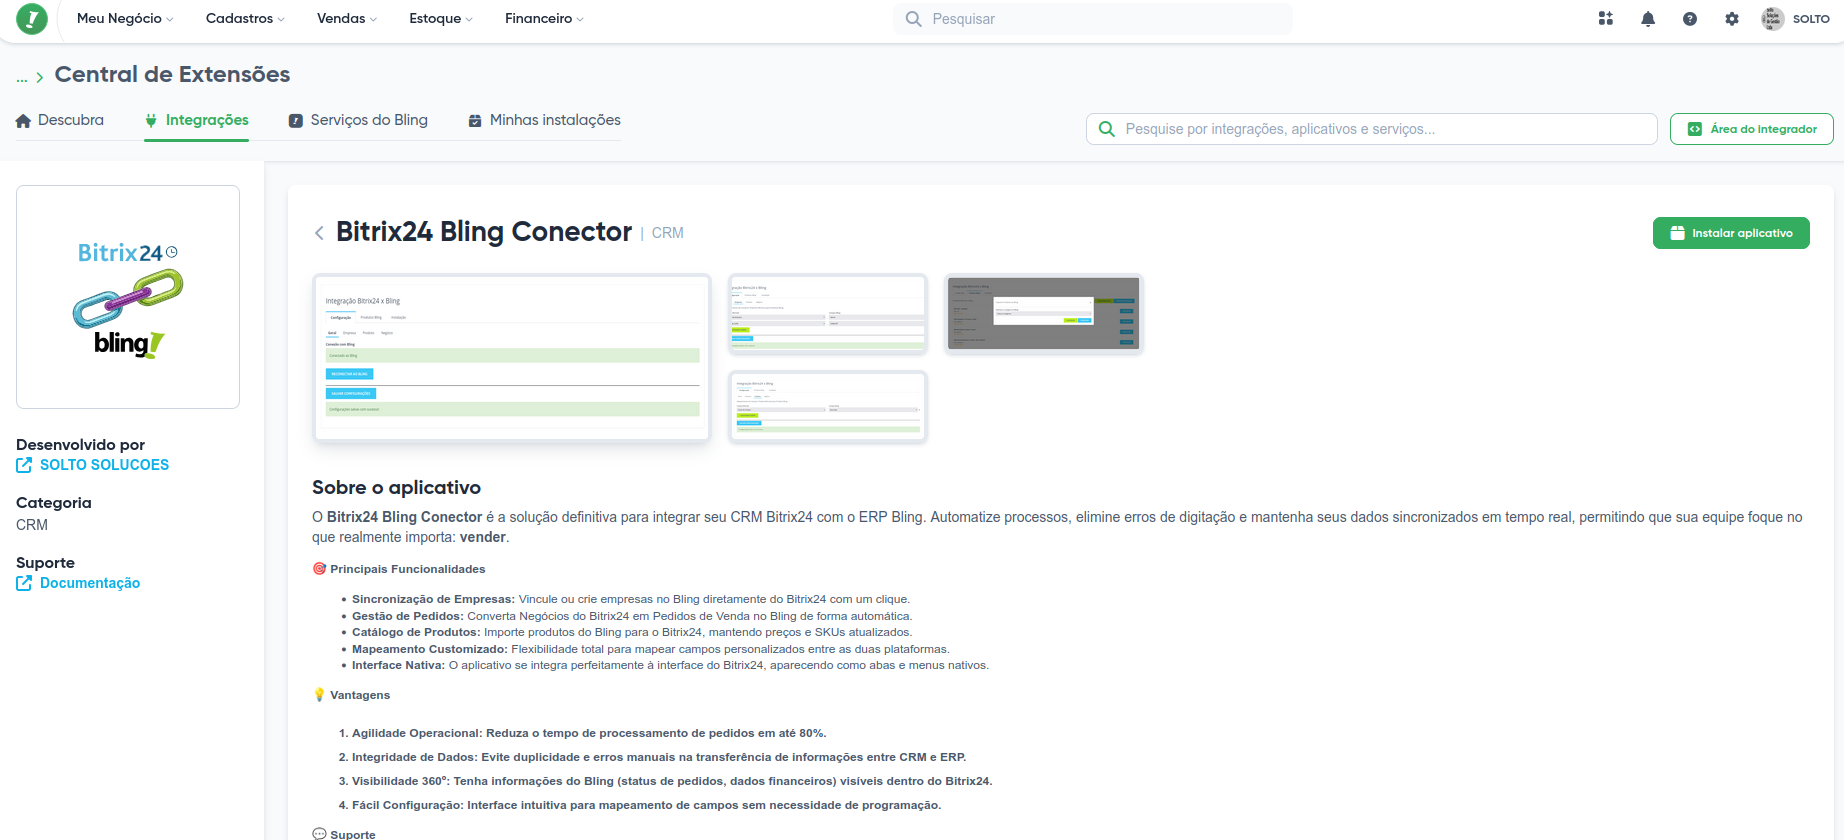Select the Integrações tab
This screenshot has height=840, width=1844.
[x=197, y=120]
